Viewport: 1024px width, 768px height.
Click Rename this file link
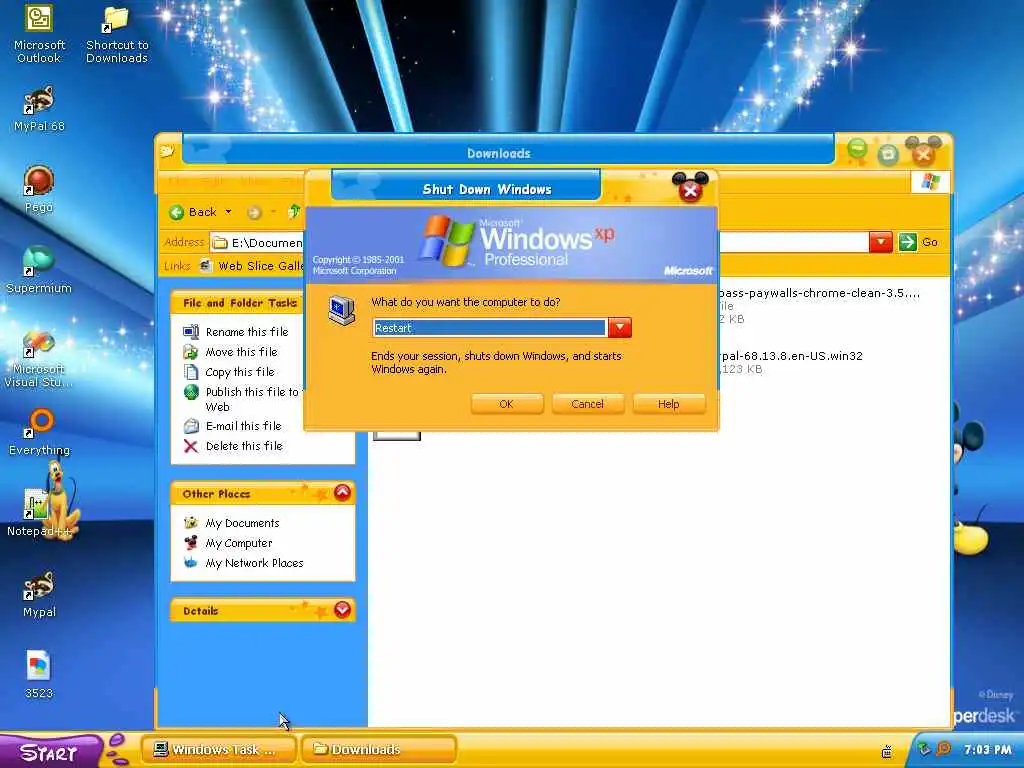(x=247, y=332)
